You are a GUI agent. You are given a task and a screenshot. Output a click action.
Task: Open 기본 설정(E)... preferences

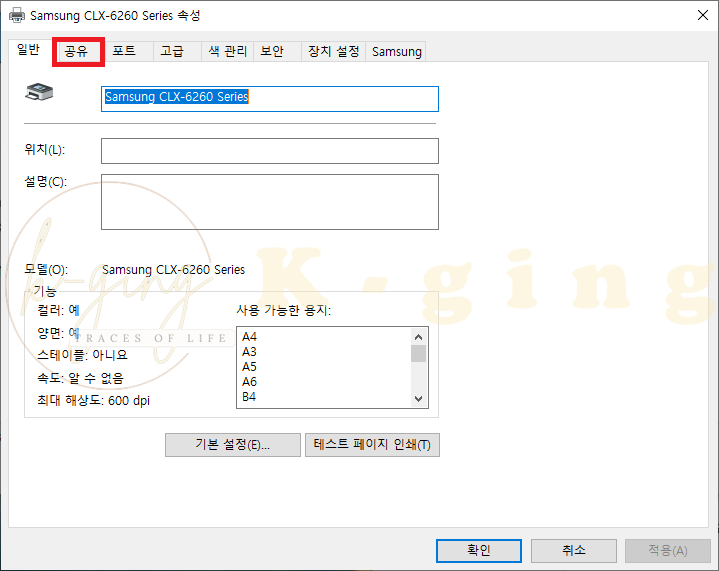coord(232,445)
